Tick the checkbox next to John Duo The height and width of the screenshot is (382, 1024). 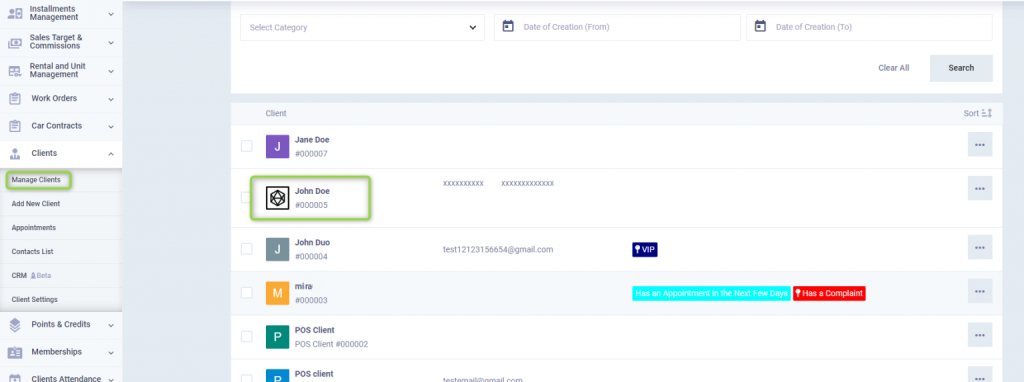(x=246, y=249)
